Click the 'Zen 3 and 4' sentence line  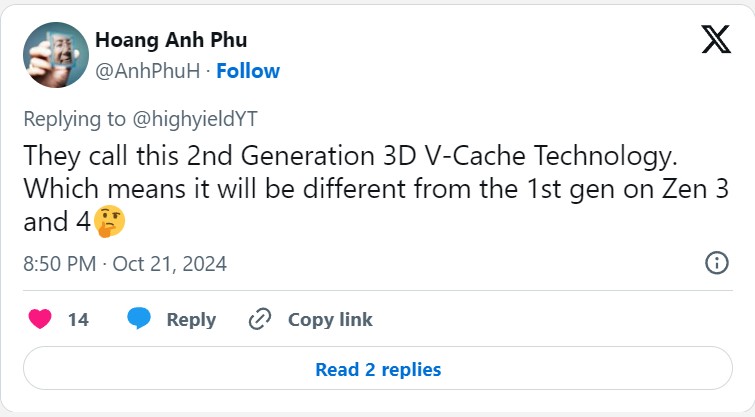point(376,189)
